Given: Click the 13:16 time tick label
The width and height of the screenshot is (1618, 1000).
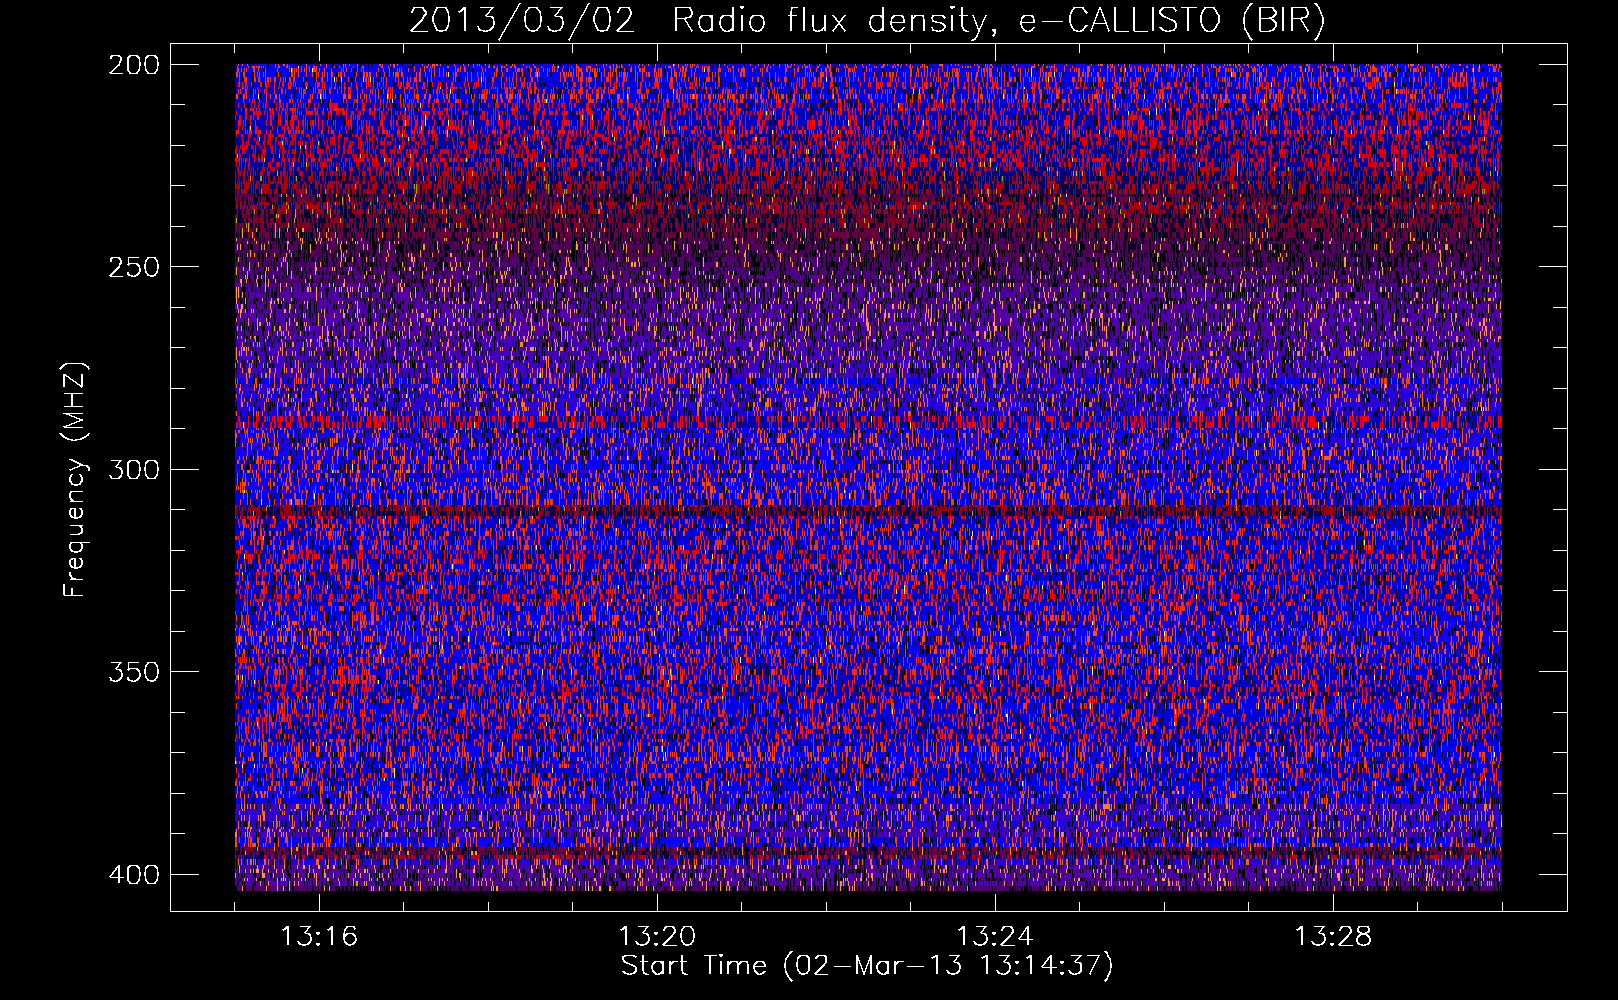Looking at the screenshot, I should click(x=319, y=937).
